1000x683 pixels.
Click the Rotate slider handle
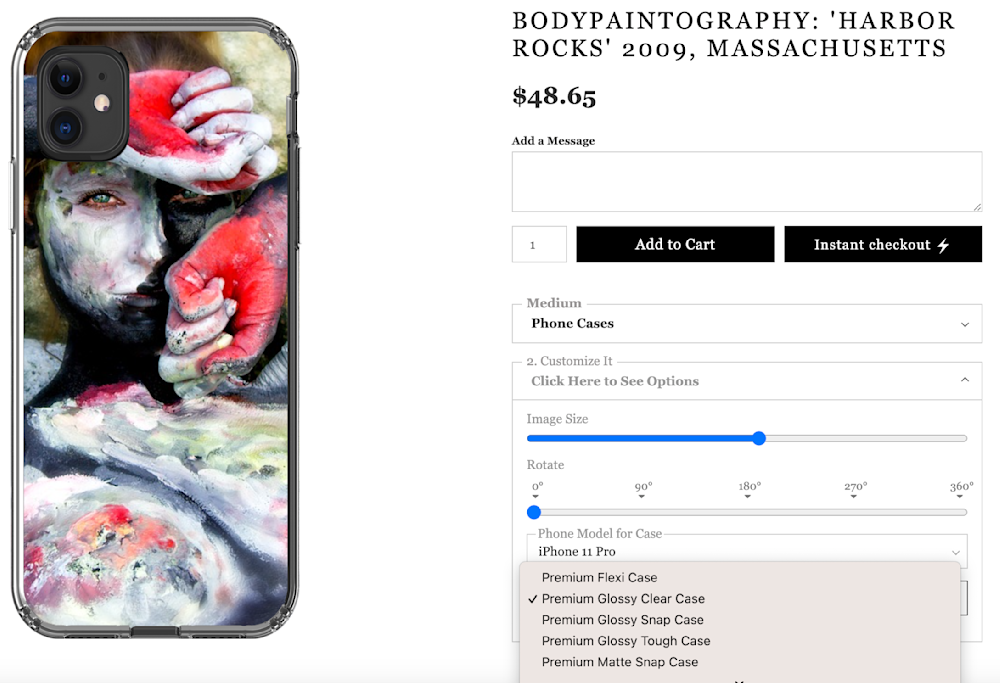[x=534, y=512]
